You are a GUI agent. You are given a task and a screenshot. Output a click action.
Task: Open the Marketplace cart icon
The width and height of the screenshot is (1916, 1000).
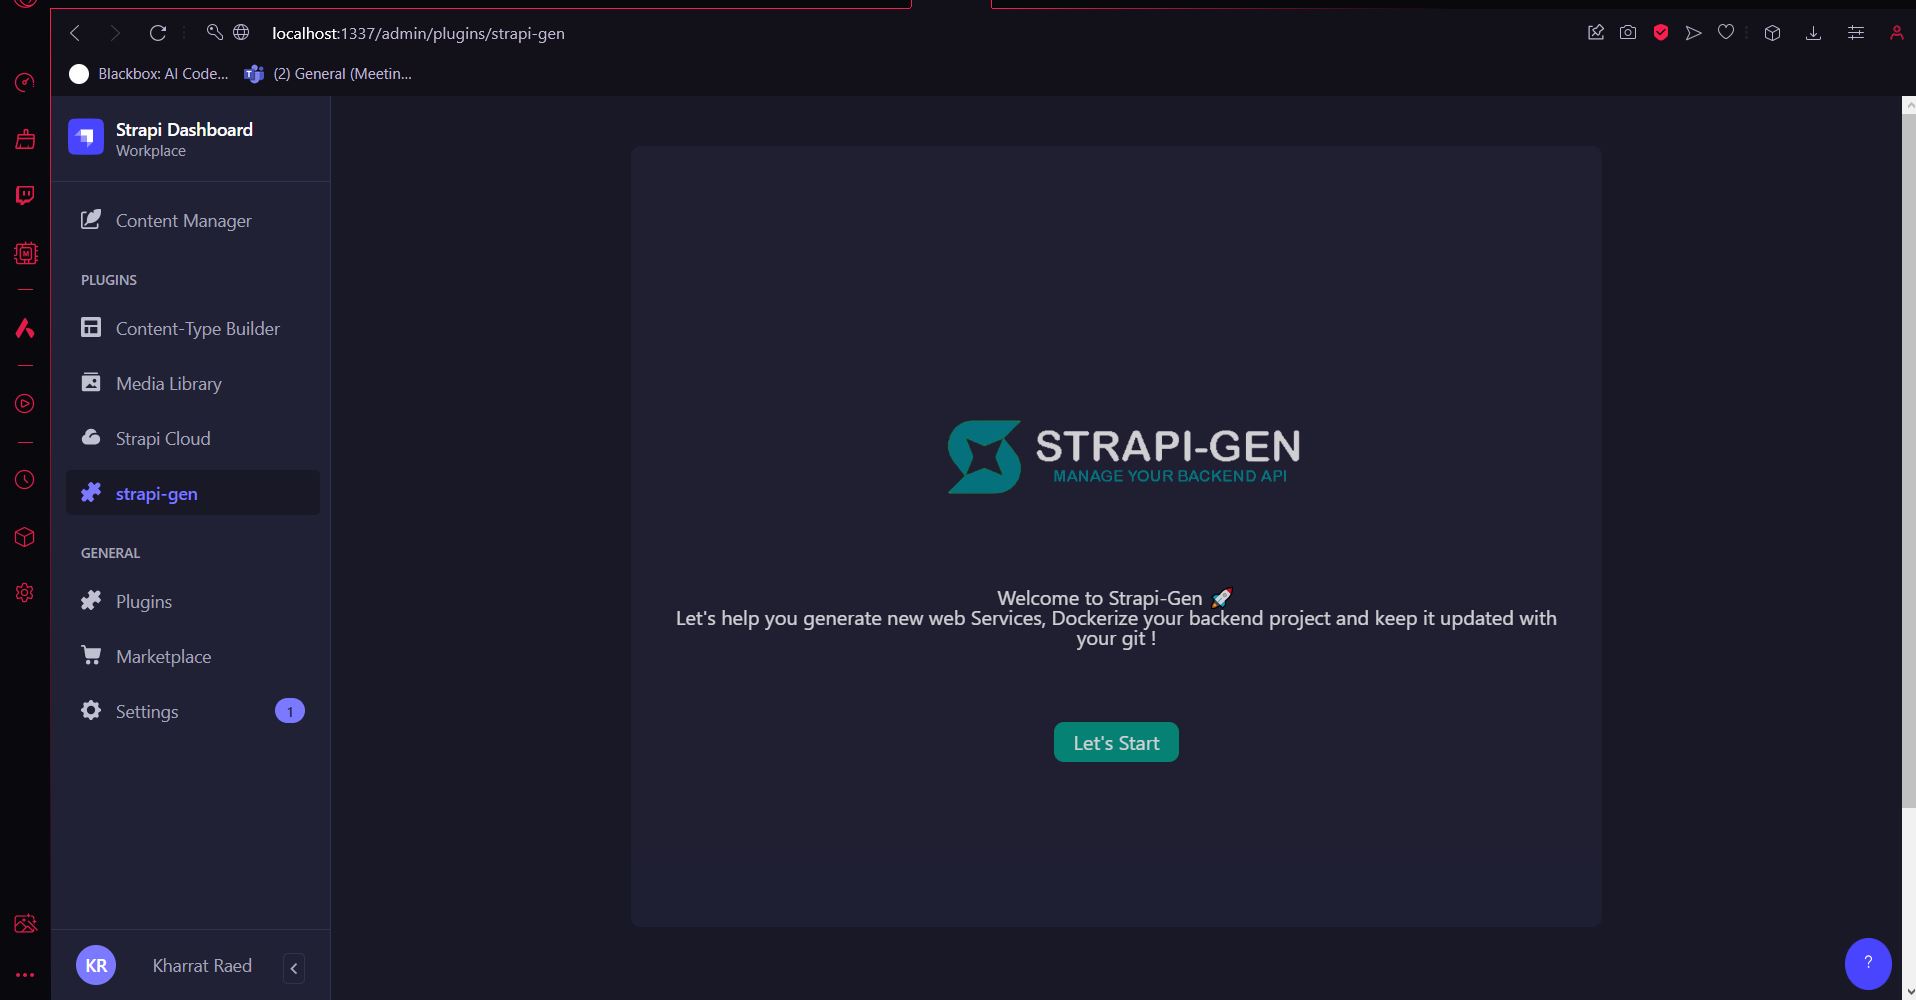(x=91, y=656)
